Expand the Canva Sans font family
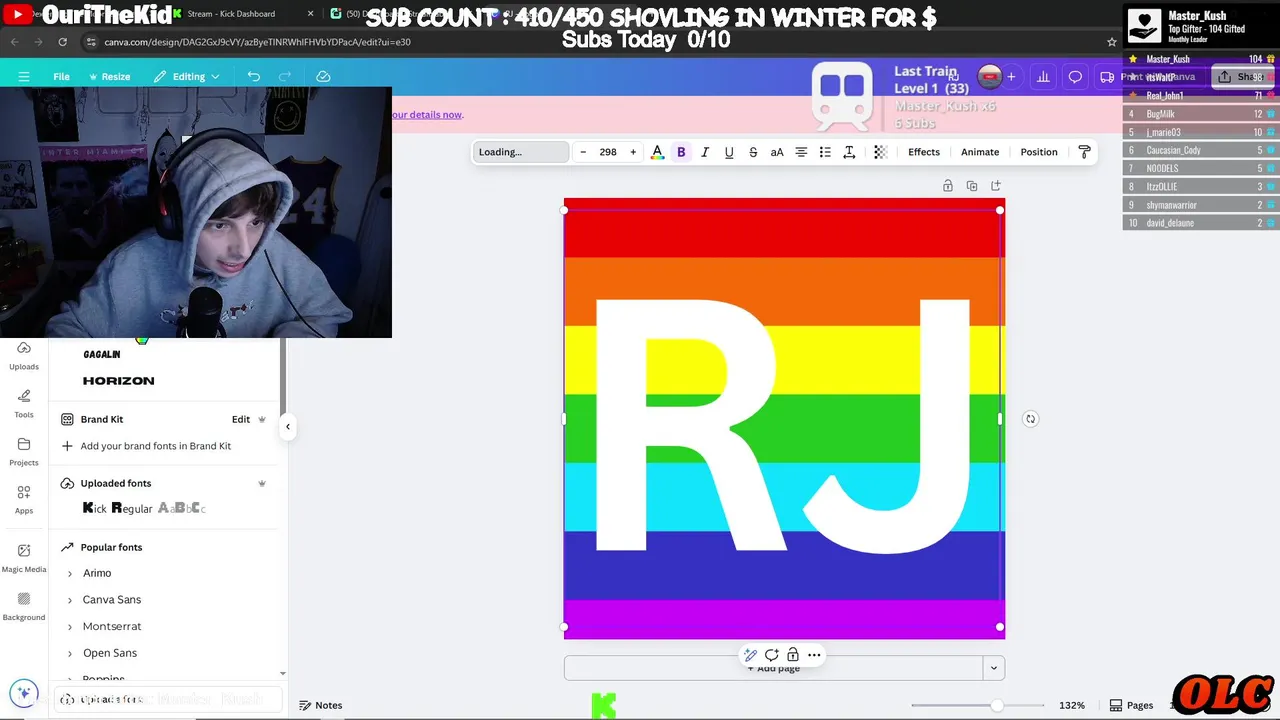The width and height of the screenshot is (1280, 720). [69, 600]
